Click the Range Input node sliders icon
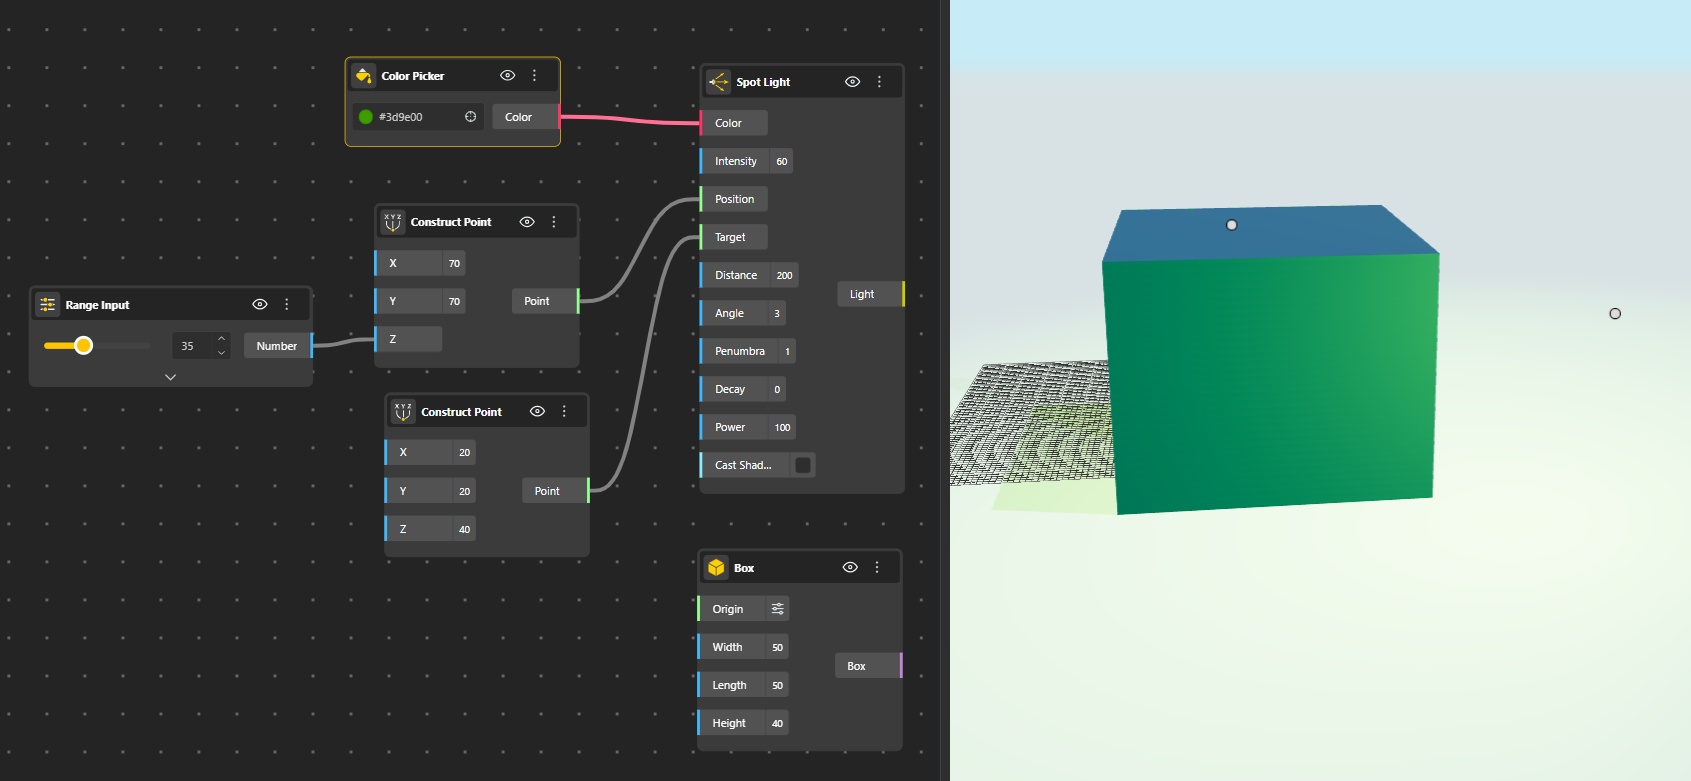Viewport: 1691px width, 781px height. (47, 305)
